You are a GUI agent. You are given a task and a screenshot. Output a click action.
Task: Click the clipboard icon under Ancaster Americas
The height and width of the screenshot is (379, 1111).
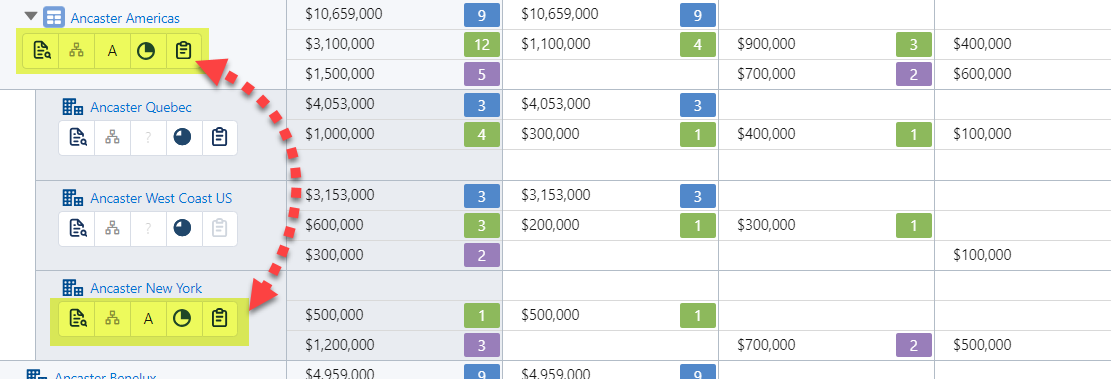(x=183, y=51)
